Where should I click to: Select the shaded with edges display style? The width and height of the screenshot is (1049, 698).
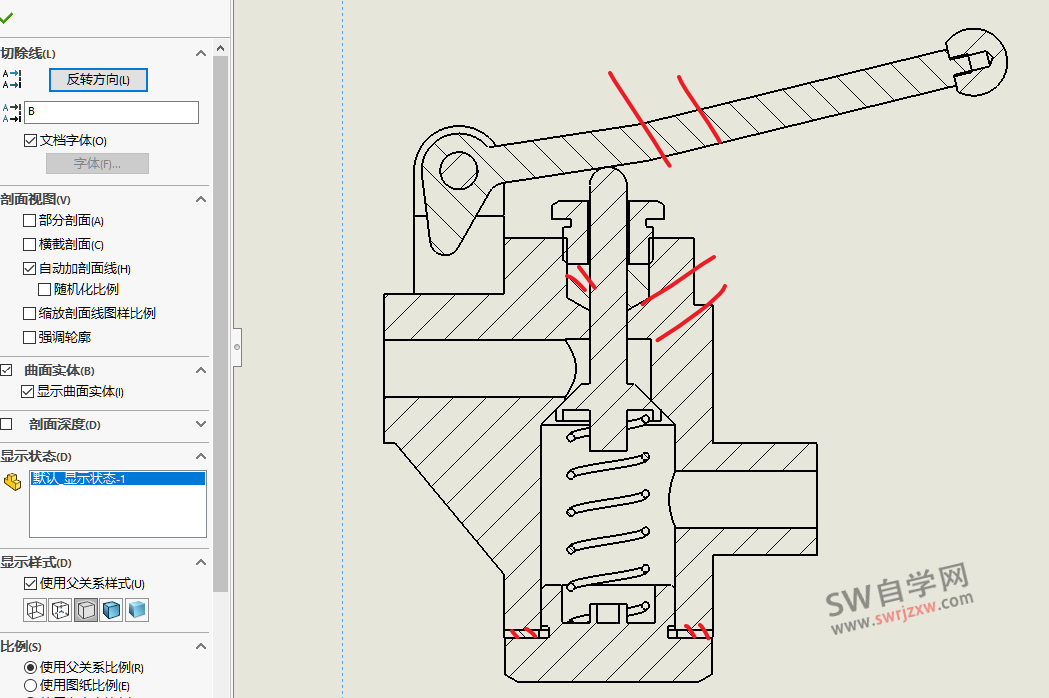110,609
